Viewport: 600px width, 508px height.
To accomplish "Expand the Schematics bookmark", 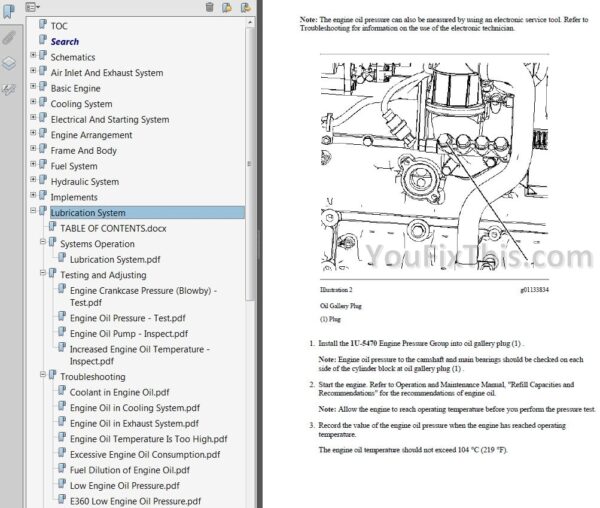I will [x=33, y=57].
